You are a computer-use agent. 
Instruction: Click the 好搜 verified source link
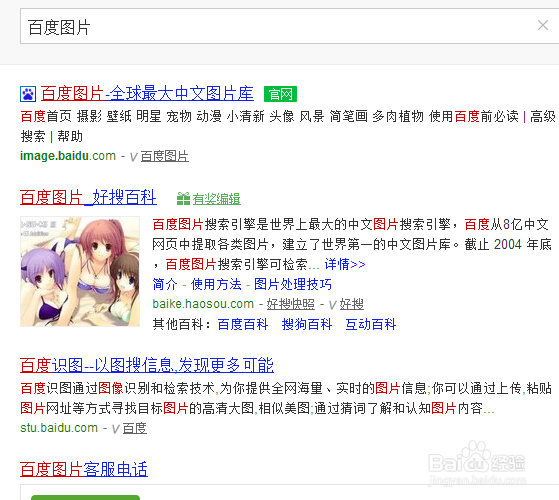tap(352, 304)
